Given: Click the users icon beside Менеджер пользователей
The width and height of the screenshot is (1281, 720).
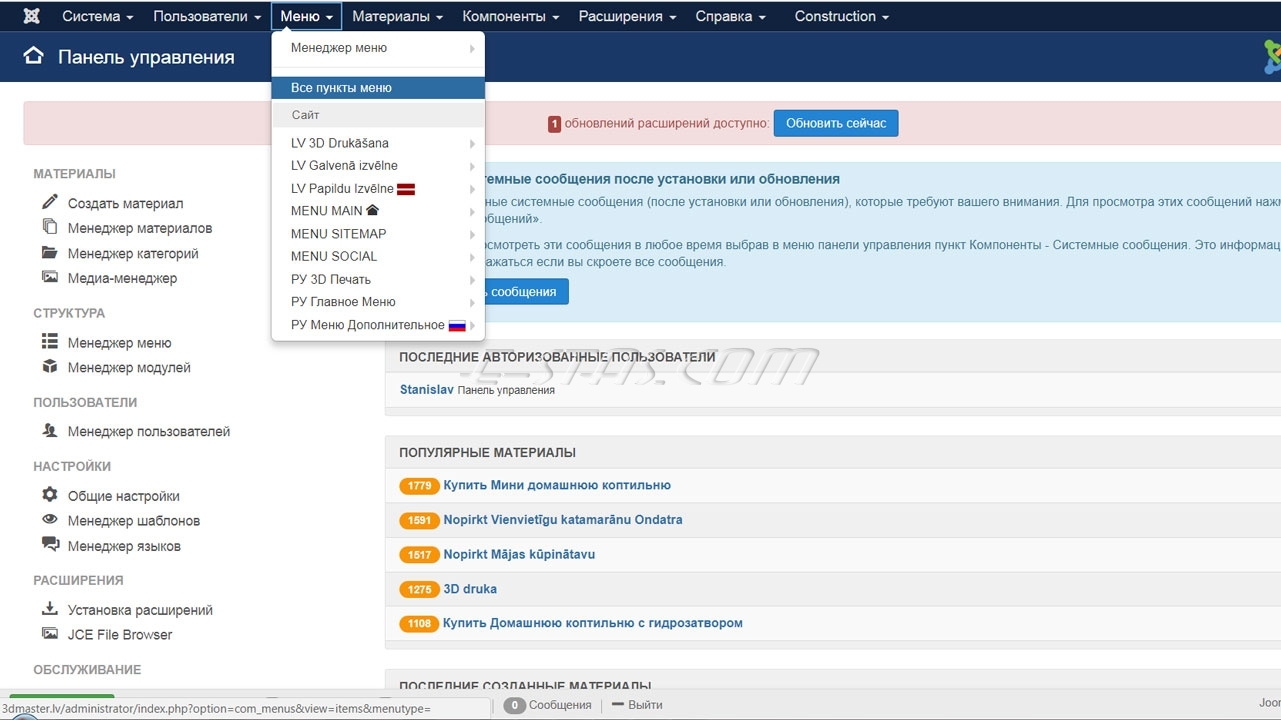Looking at the screenshot, I should pos(50,430).
